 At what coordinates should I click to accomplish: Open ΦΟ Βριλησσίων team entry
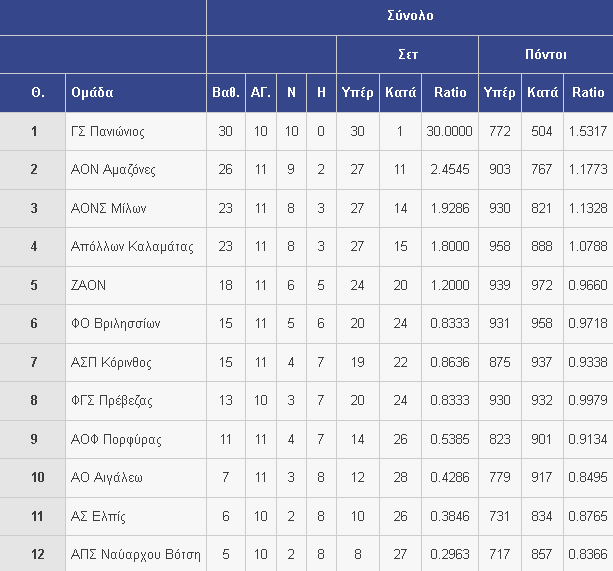click(x=115, y=324)
